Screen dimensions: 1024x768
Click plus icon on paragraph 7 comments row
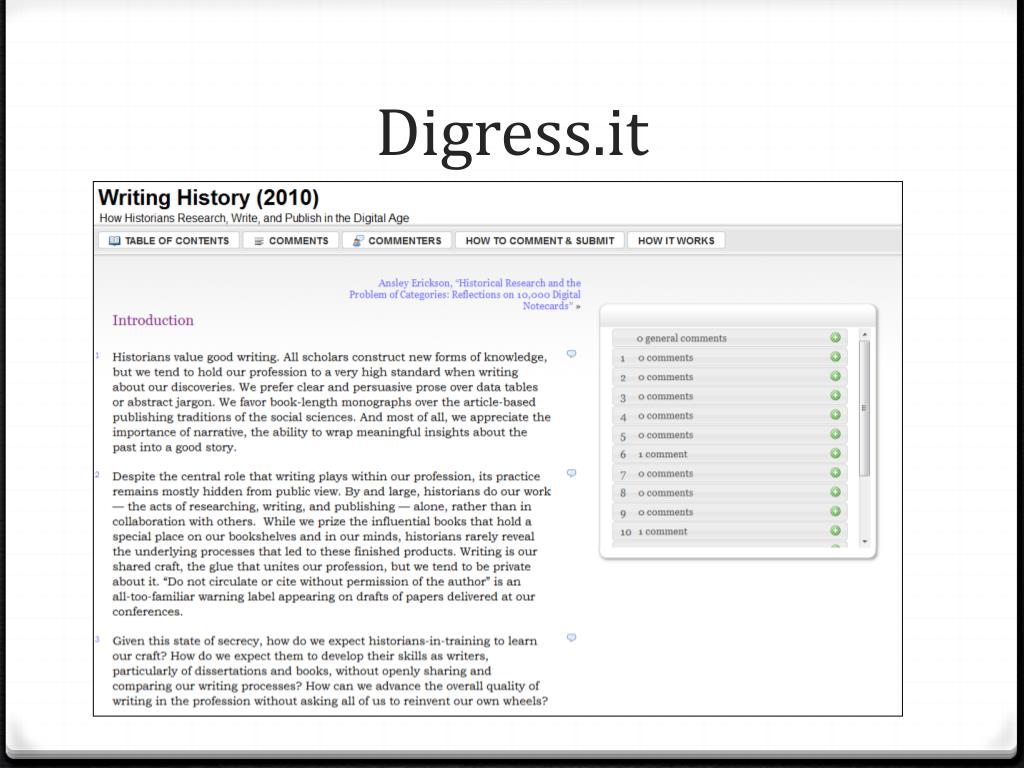(835, 473)
